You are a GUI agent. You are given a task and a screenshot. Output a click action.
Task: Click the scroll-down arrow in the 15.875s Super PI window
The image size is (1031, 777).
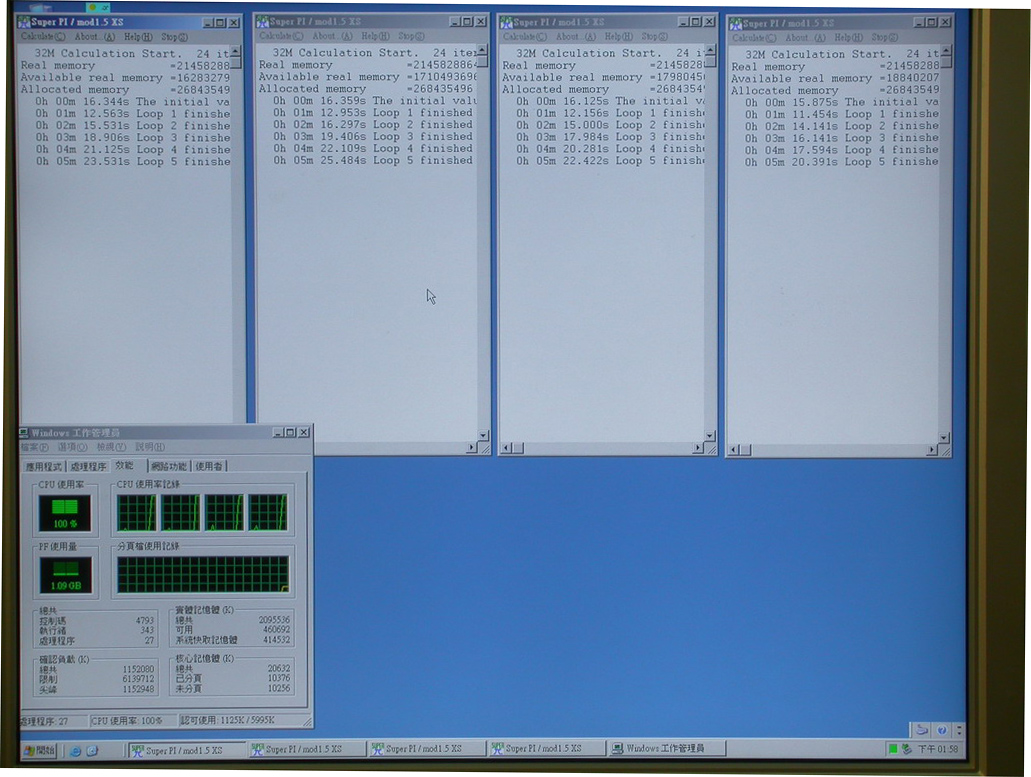[944, 438]
